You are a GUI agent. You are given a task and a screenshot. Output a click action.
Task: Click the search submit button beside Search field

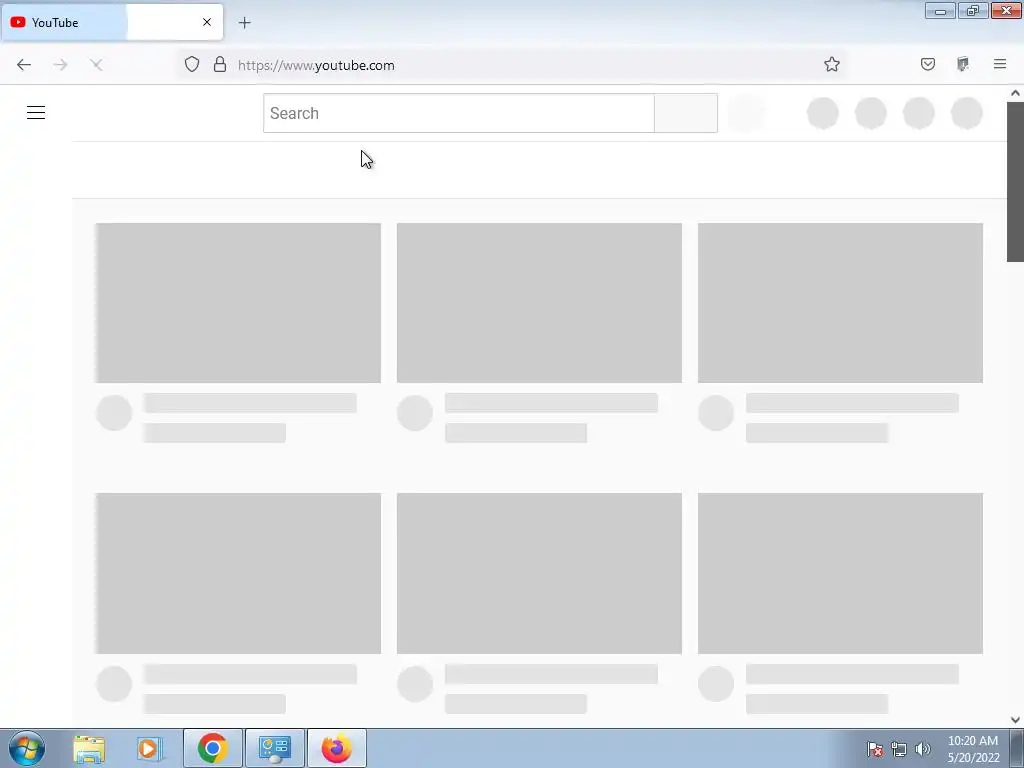click(x=686, y=113)
